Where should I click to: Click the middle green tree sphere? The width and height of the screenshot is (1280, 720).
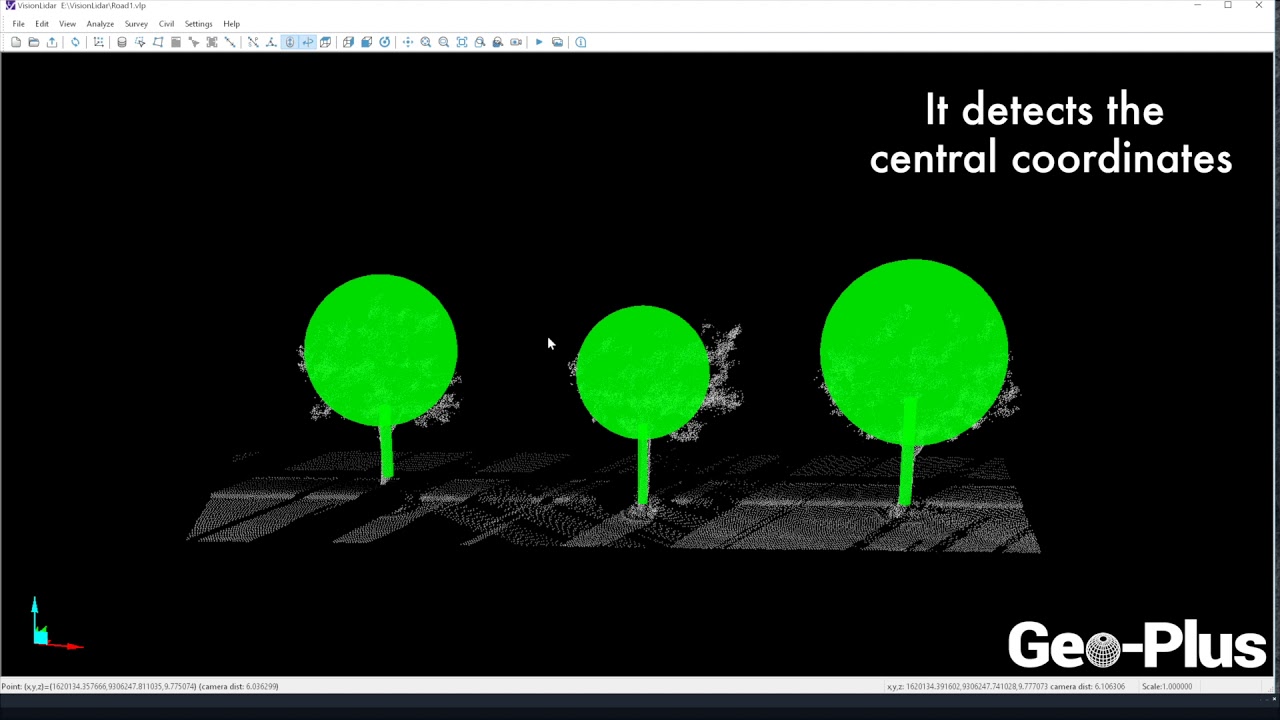[x=643, y=372]
